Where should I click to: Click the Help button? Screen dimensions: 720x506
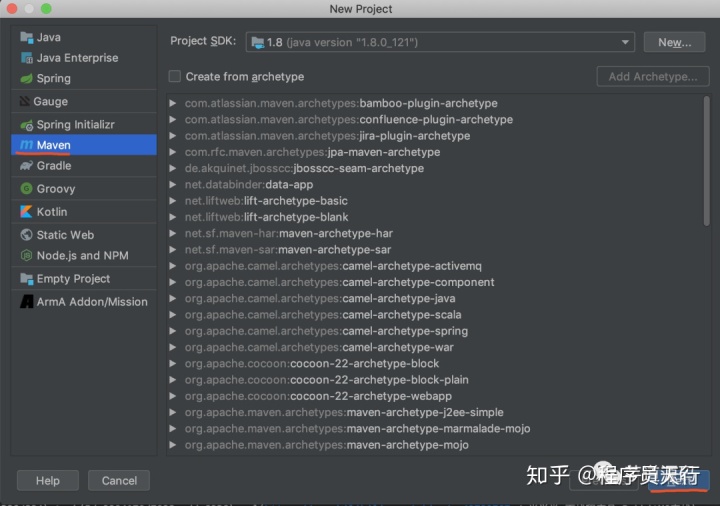tap(48, 481)
